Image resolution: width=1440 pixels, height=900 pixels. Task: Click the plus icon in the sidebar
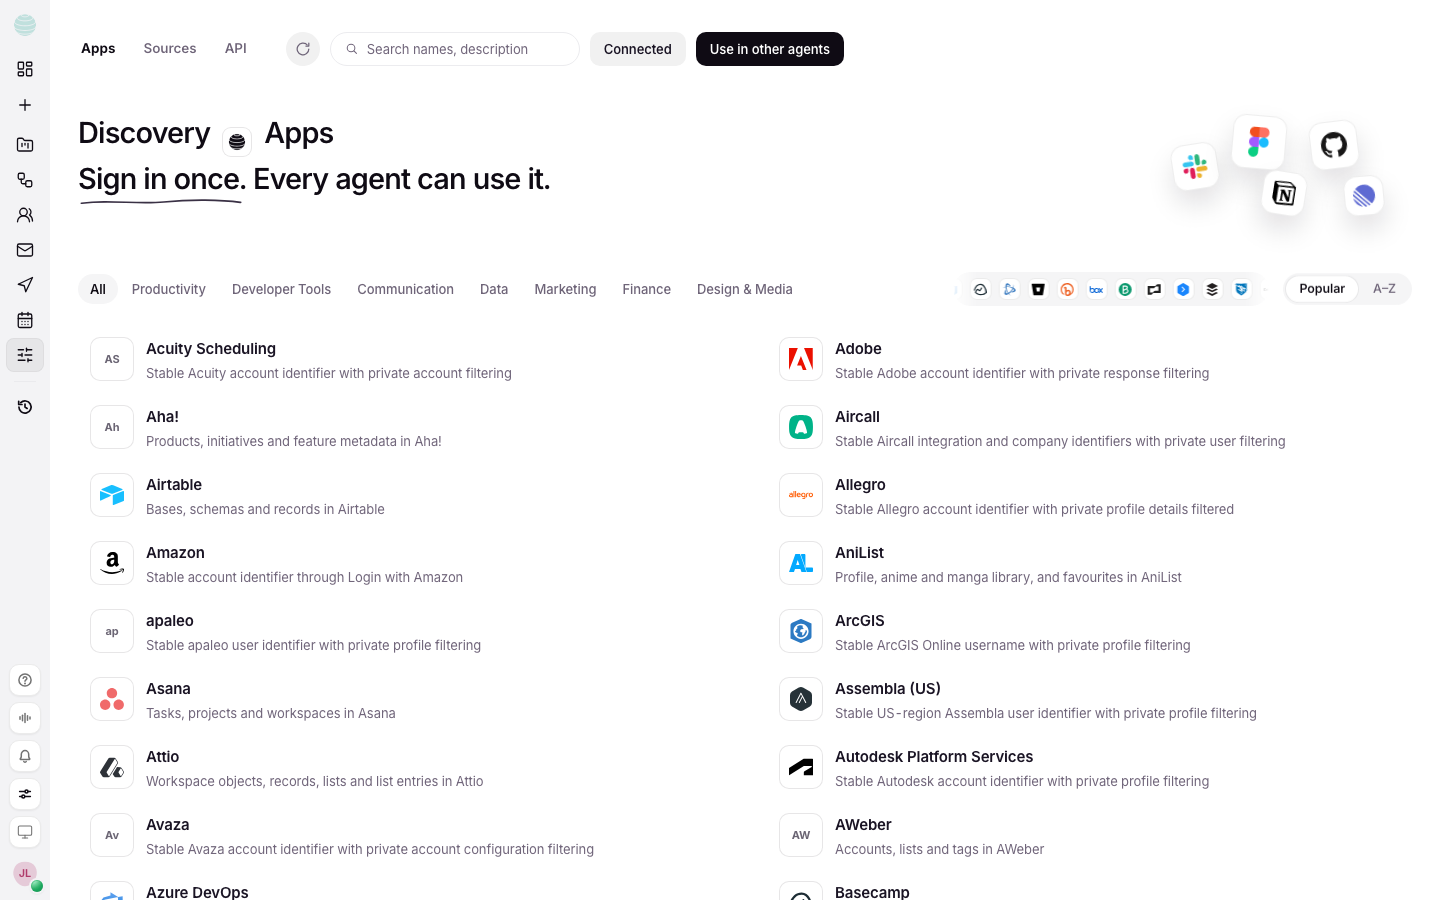25,105
